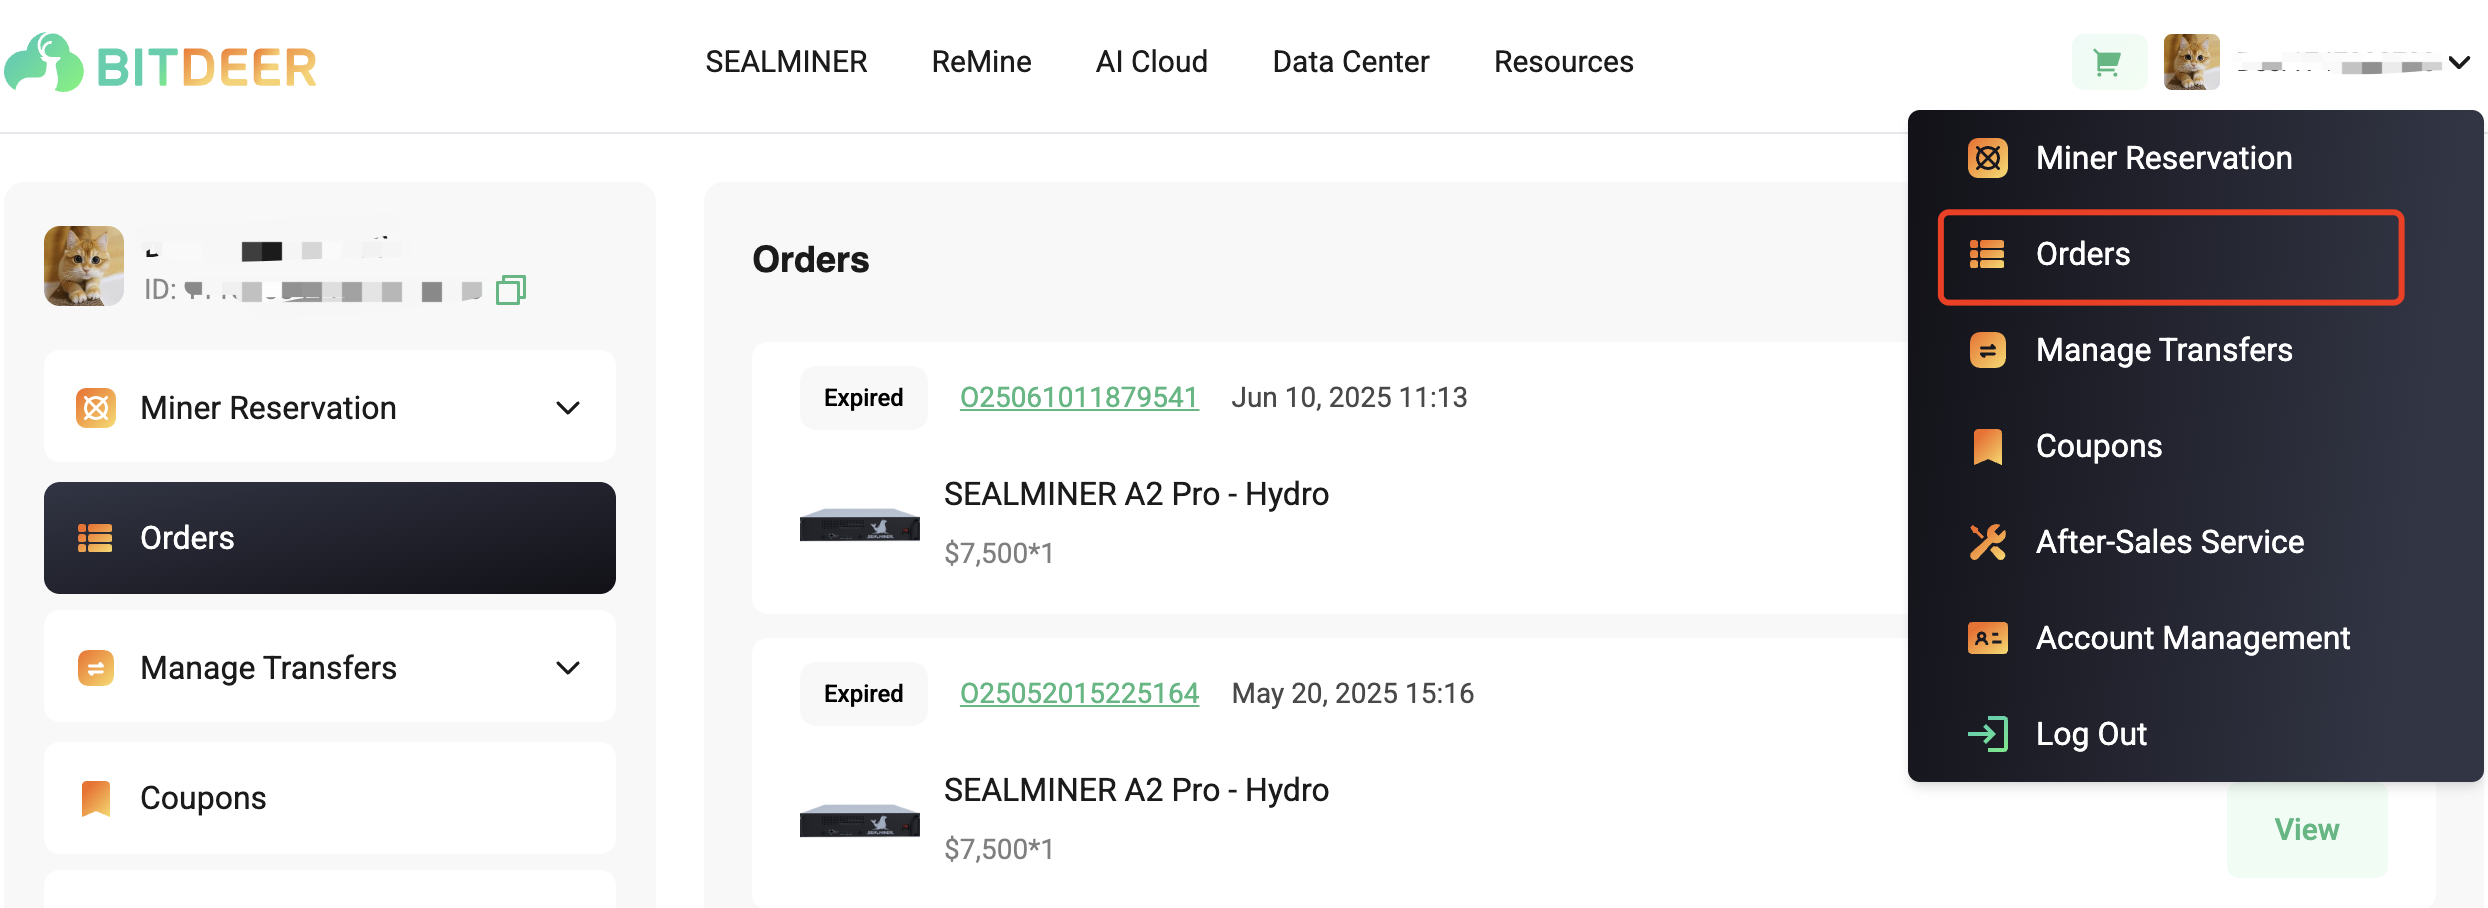Screen dimensions: 2488x908
Task: Click Expired badge on June 10 order
Action: [864, 398]
